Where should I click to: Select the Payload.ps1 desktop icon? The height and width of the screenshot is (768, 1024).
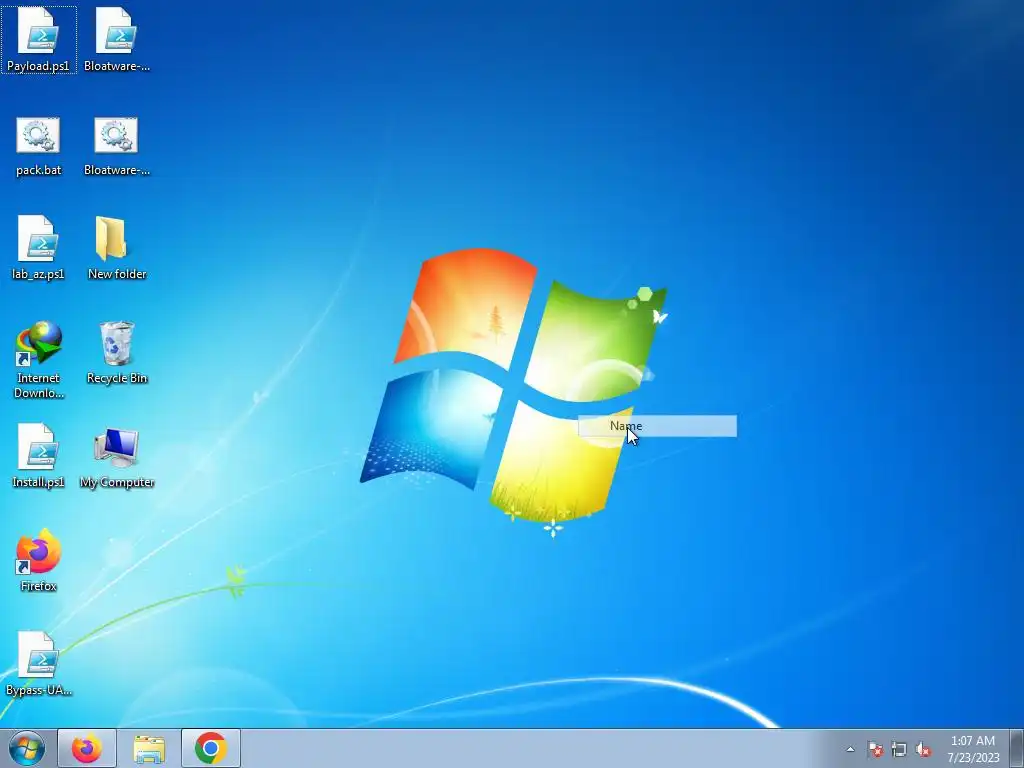tap(39, 40)
